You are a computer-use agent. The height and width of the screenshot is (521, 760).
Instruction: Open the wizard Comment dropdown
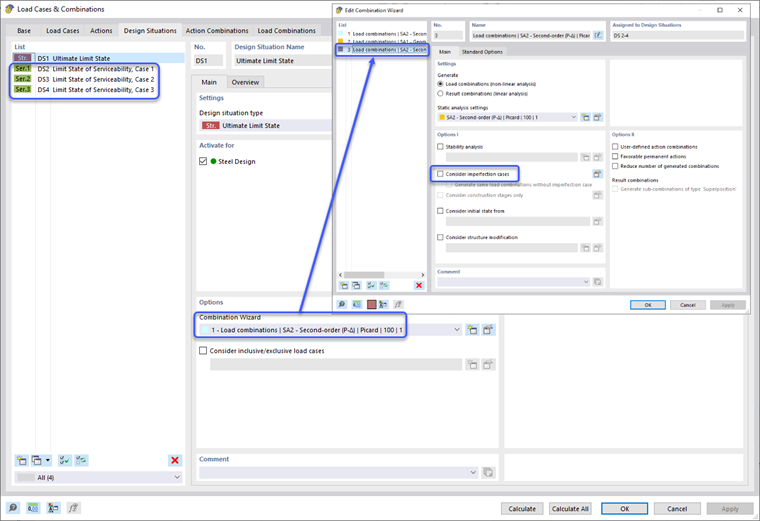(586, 282)
